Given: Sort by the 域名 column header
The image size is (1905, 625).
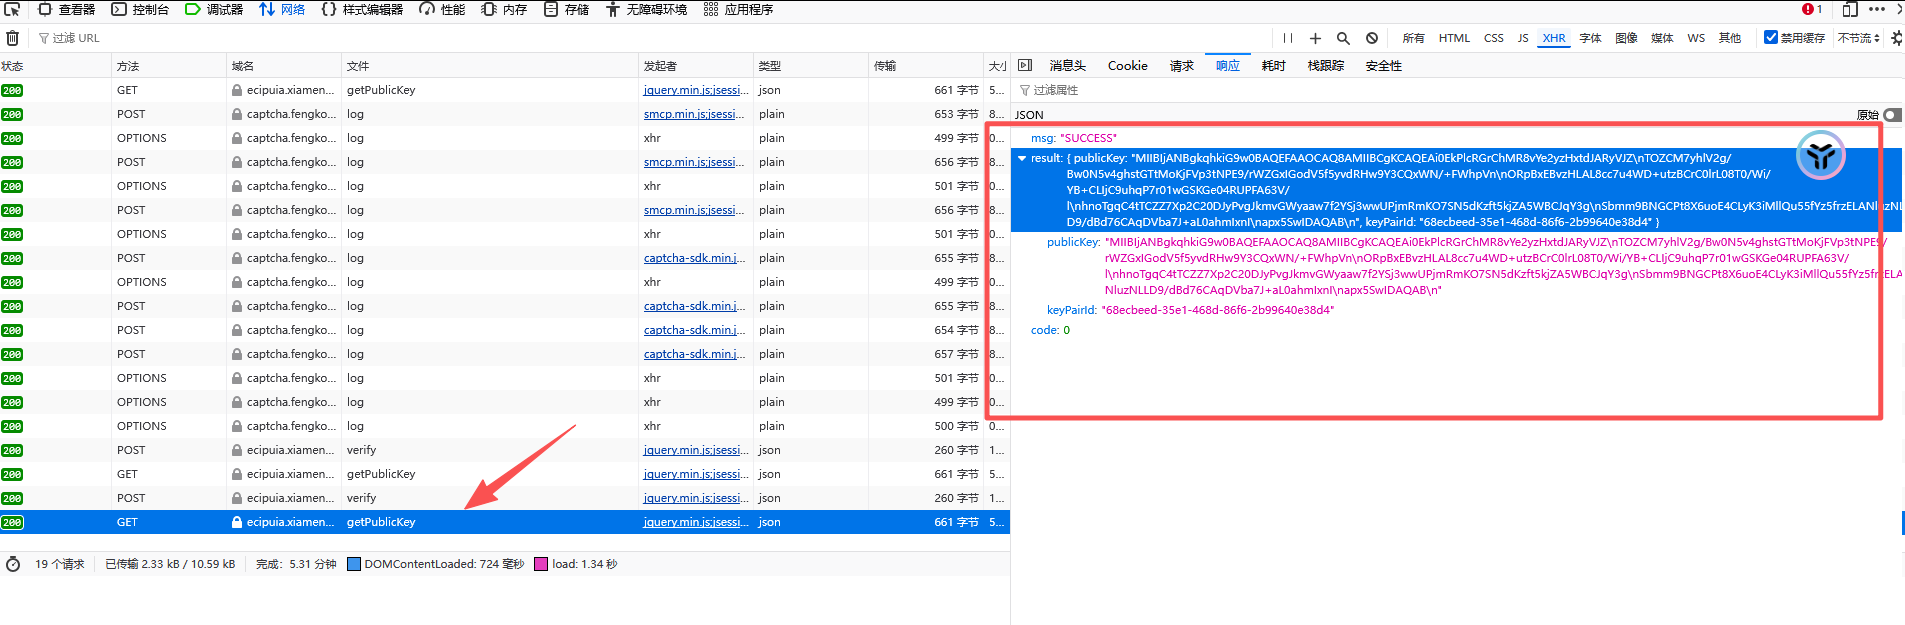Looking at the screenshot, I should coord(283,66).
